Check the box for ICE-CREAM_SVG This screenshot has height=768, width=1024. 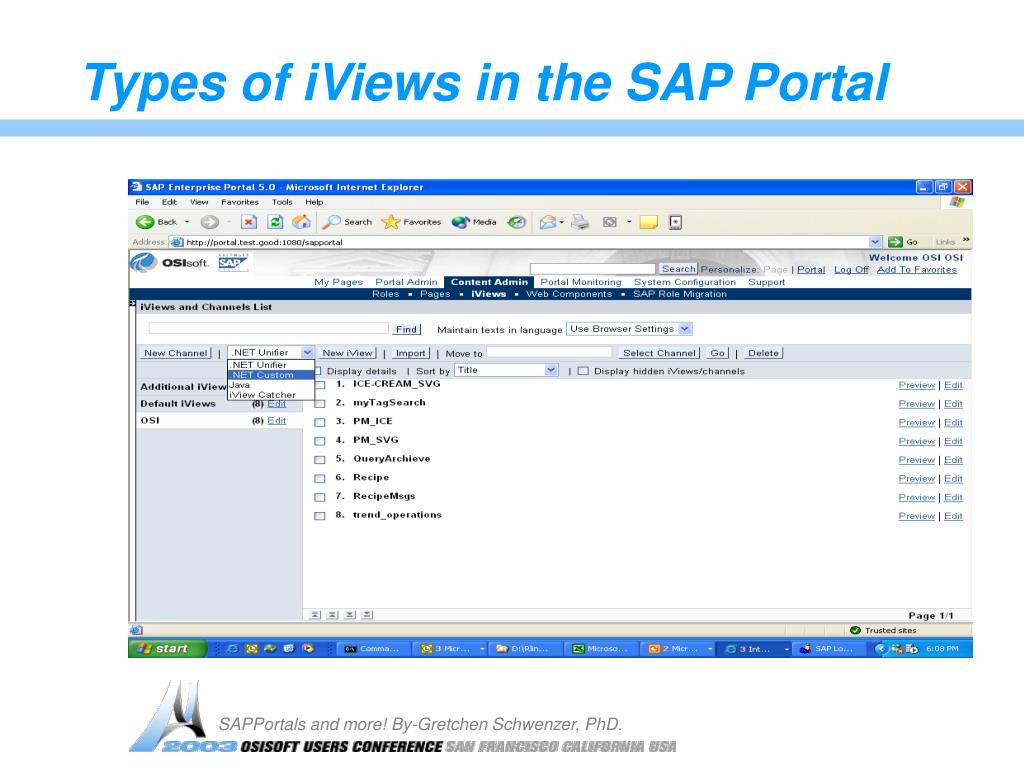[x=320, y=385]
